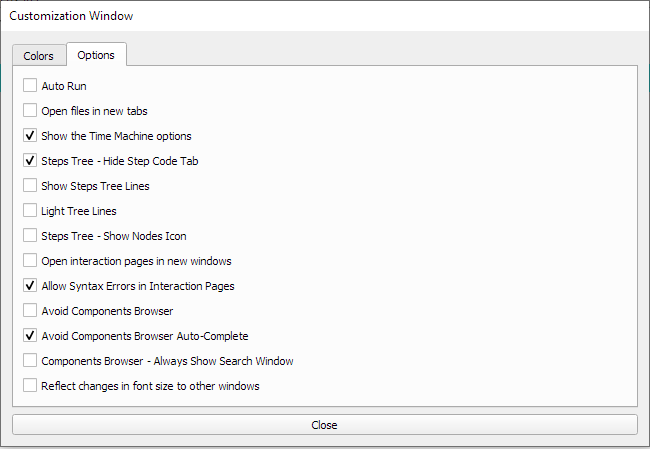The image size is (650, 449).
Task: Check Open interaction pages in new windows
Action: pos(30,261)
